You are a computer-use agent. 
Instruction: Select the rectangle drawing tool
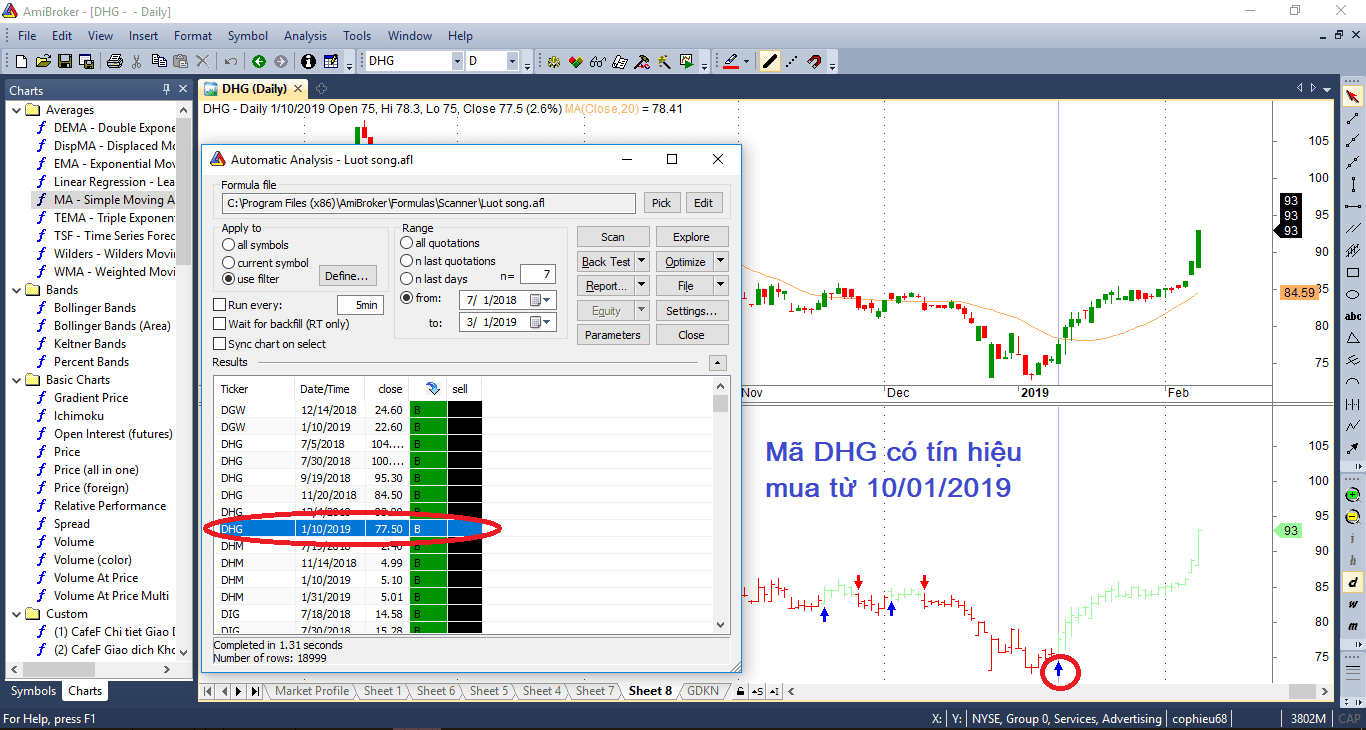pos(1353,272)
